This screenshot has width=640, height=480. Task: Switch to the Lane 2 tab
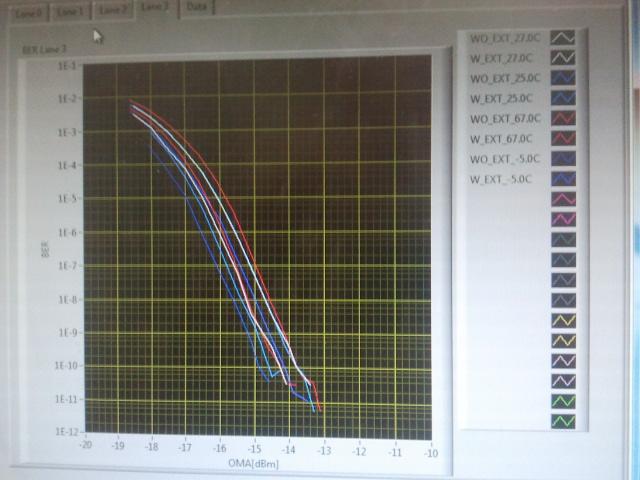(113, 10)
